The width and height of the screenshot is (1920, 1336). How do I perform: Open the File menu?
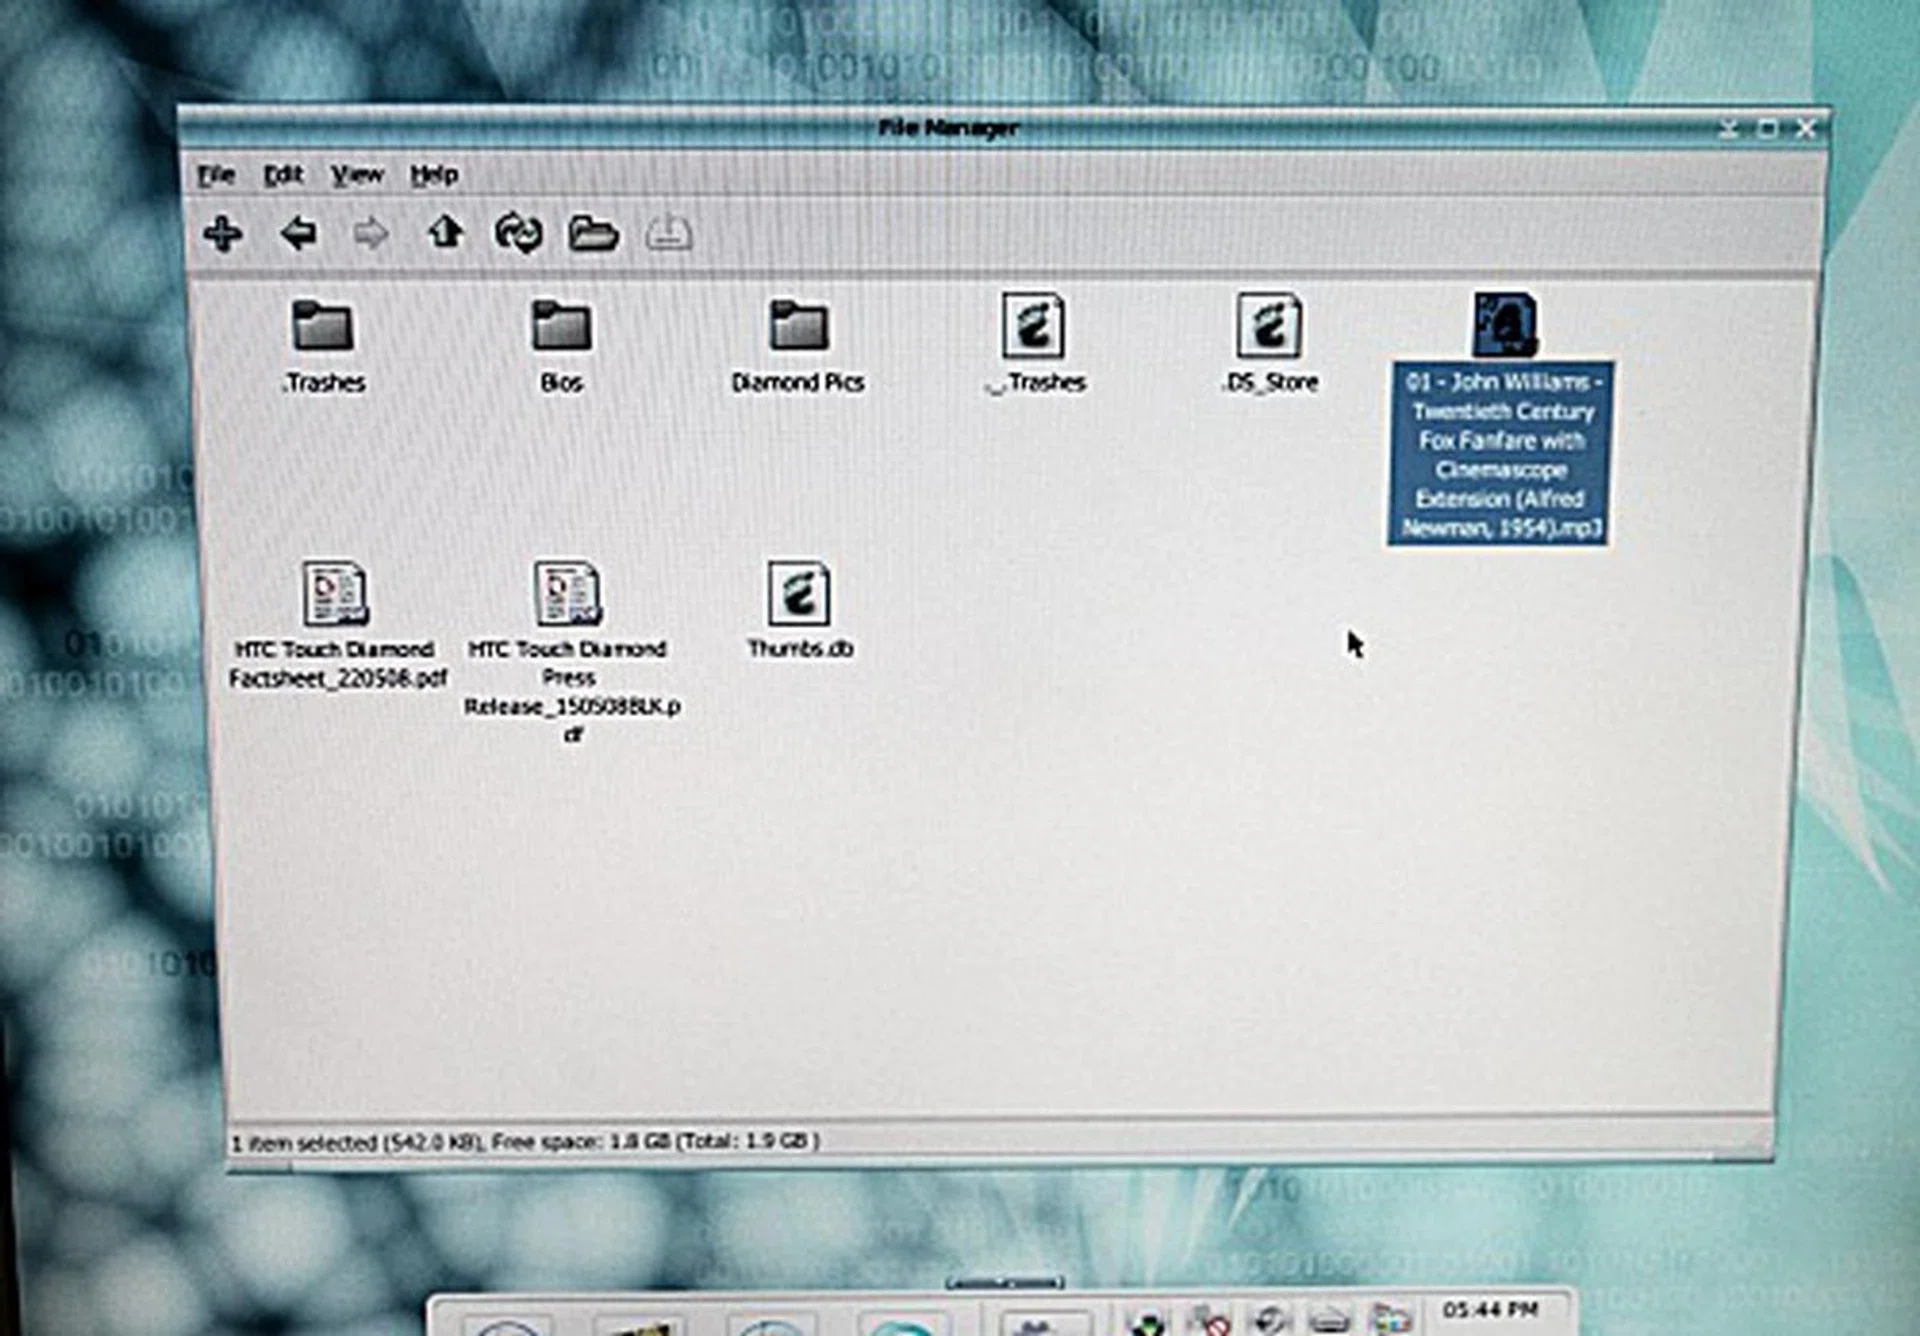point(215,173)
